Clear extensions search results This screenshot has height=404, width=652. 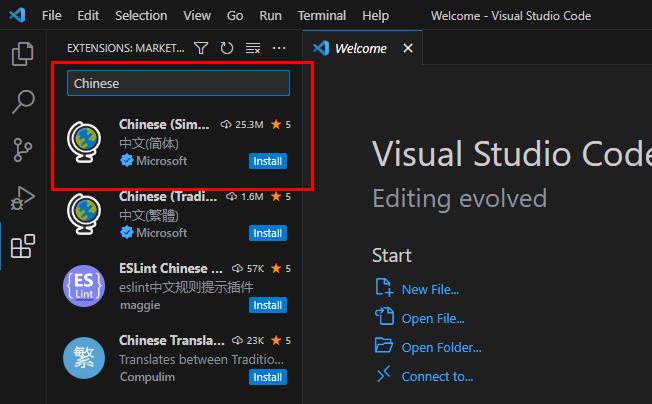coord(253,48)
